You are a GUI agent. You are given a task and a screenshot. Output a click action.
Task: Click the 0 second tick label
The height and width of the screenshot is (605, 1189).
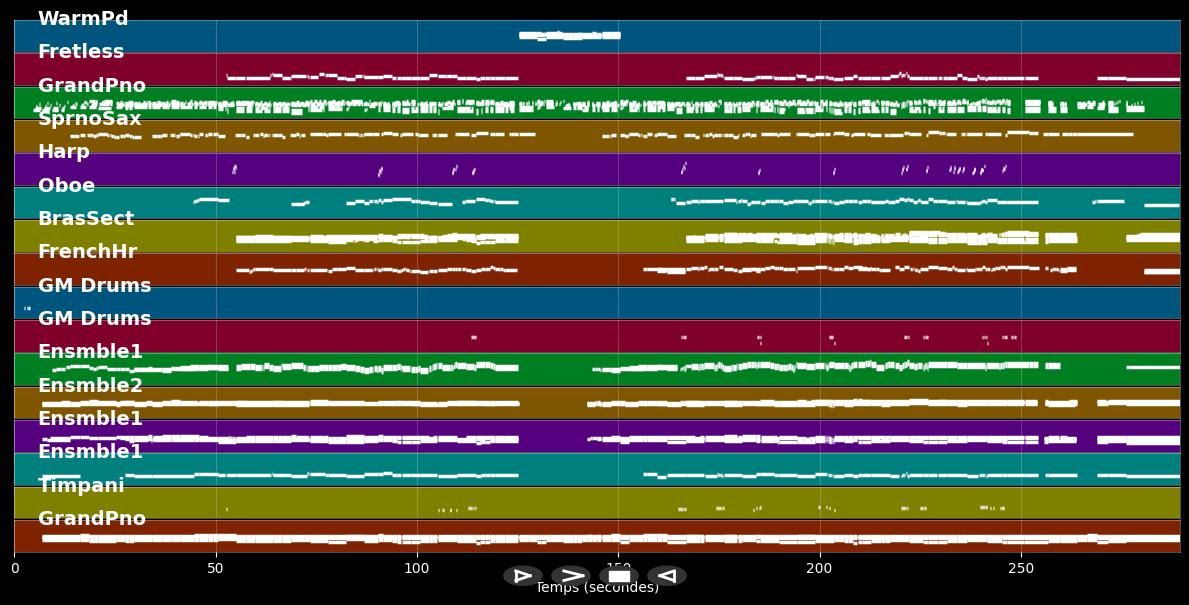point(15,569)
